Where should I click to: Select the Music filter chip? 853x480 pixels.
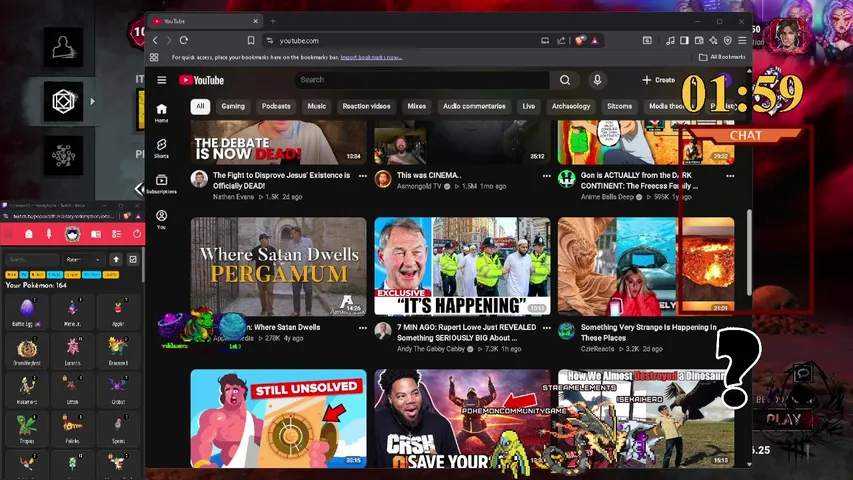coord(317,106)
